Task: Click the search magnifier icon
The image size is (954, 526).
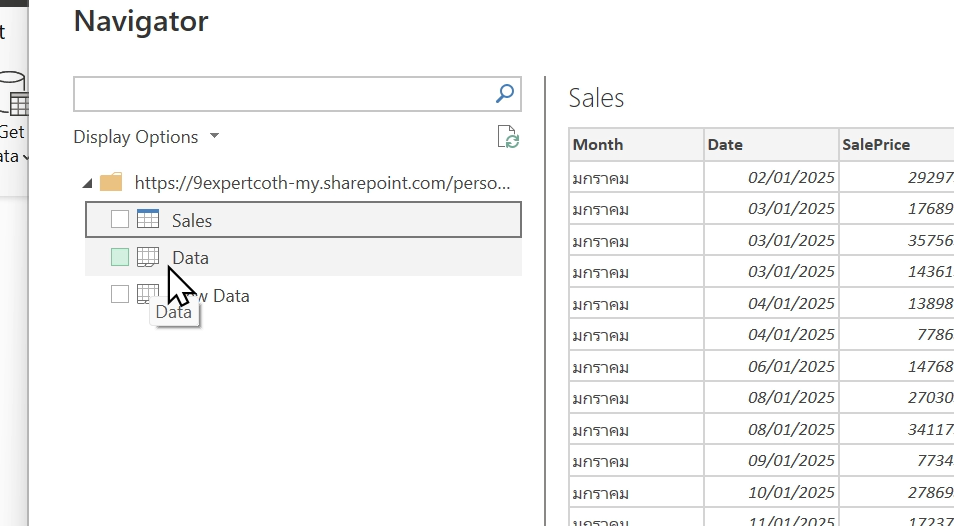Action: pyautogui.click(x=504, y=94)
